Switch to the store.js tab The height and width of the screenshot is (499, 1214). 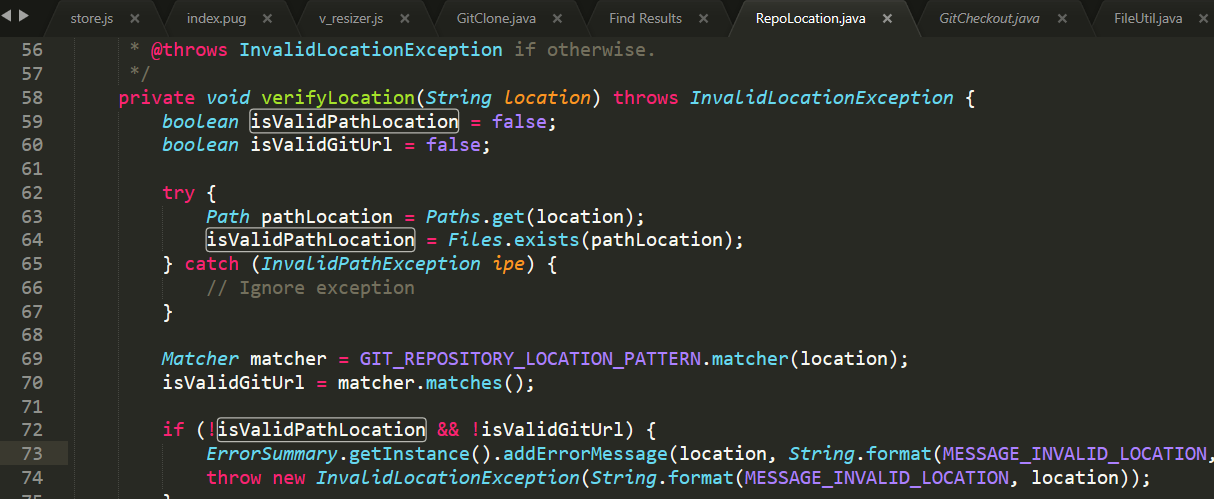click(91, 18)
